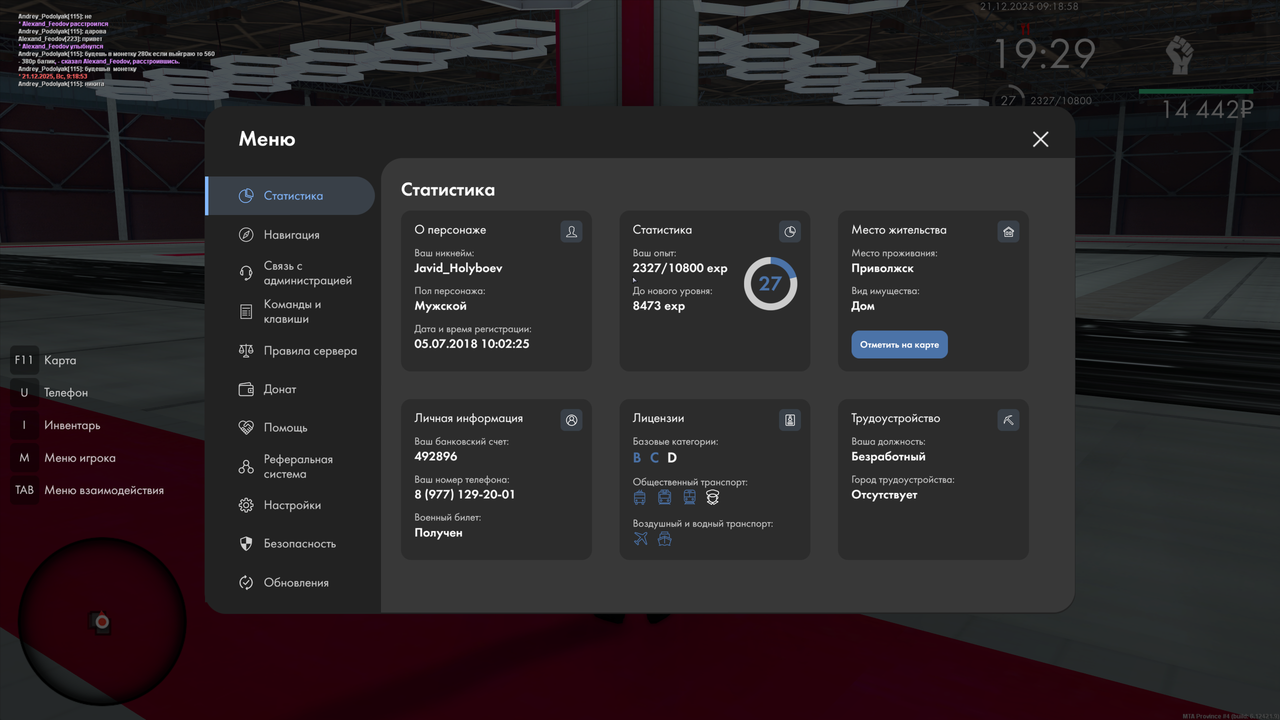Click the 2327/10800 exp value in card
1280x720 pixels.
(x=680, y=268)
